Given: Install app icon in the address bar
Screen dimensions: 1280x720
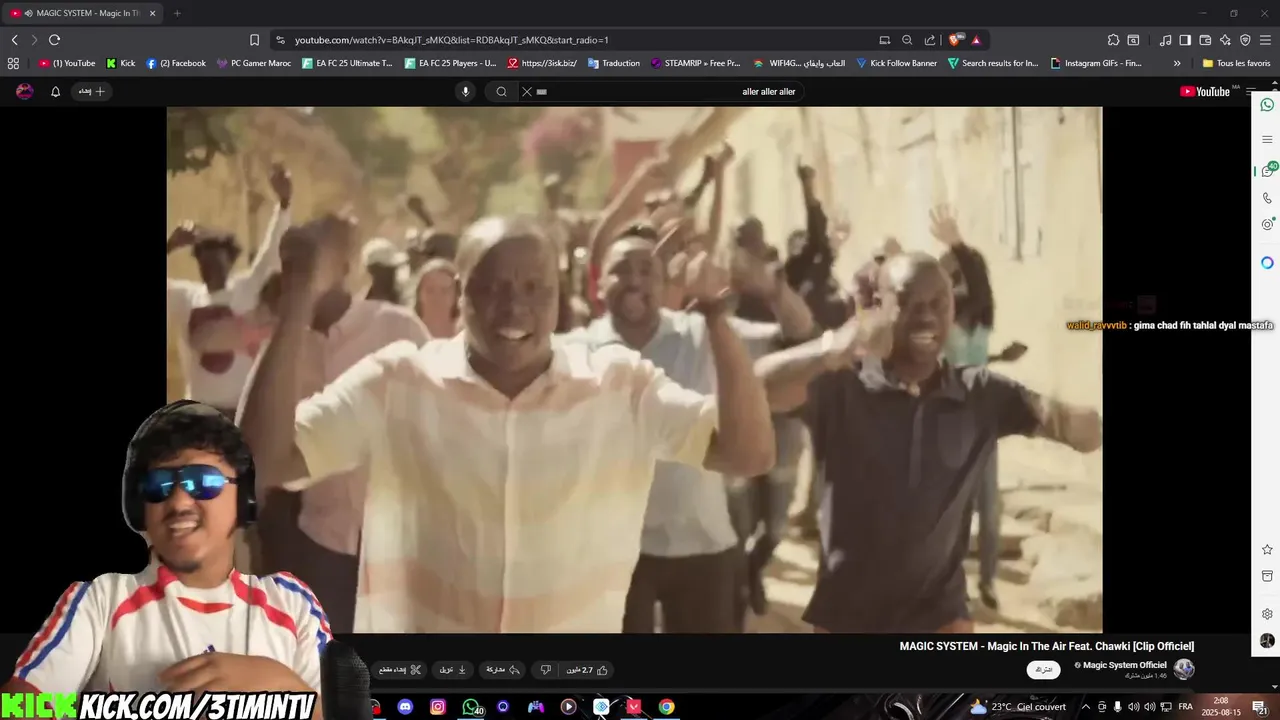Looking at the screenshot, I should (884, 40).
